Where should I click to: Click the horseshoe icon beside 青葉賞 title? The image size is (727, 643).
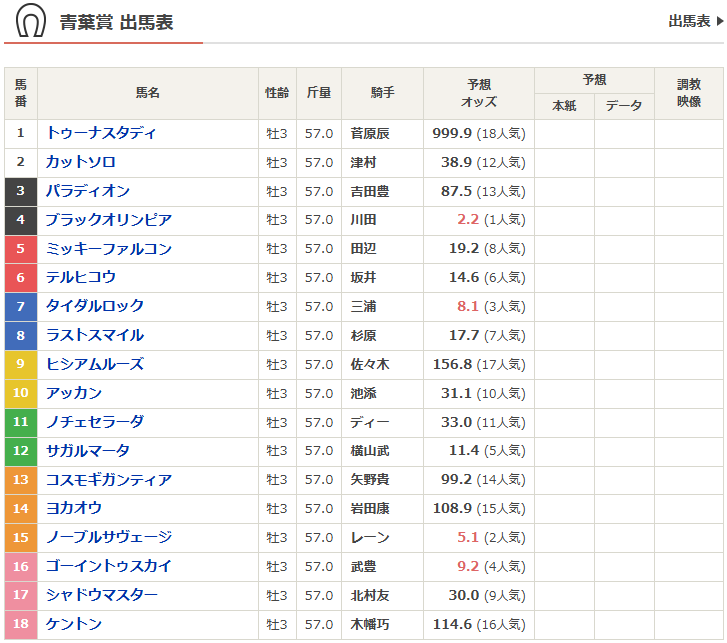pos(32,21)
